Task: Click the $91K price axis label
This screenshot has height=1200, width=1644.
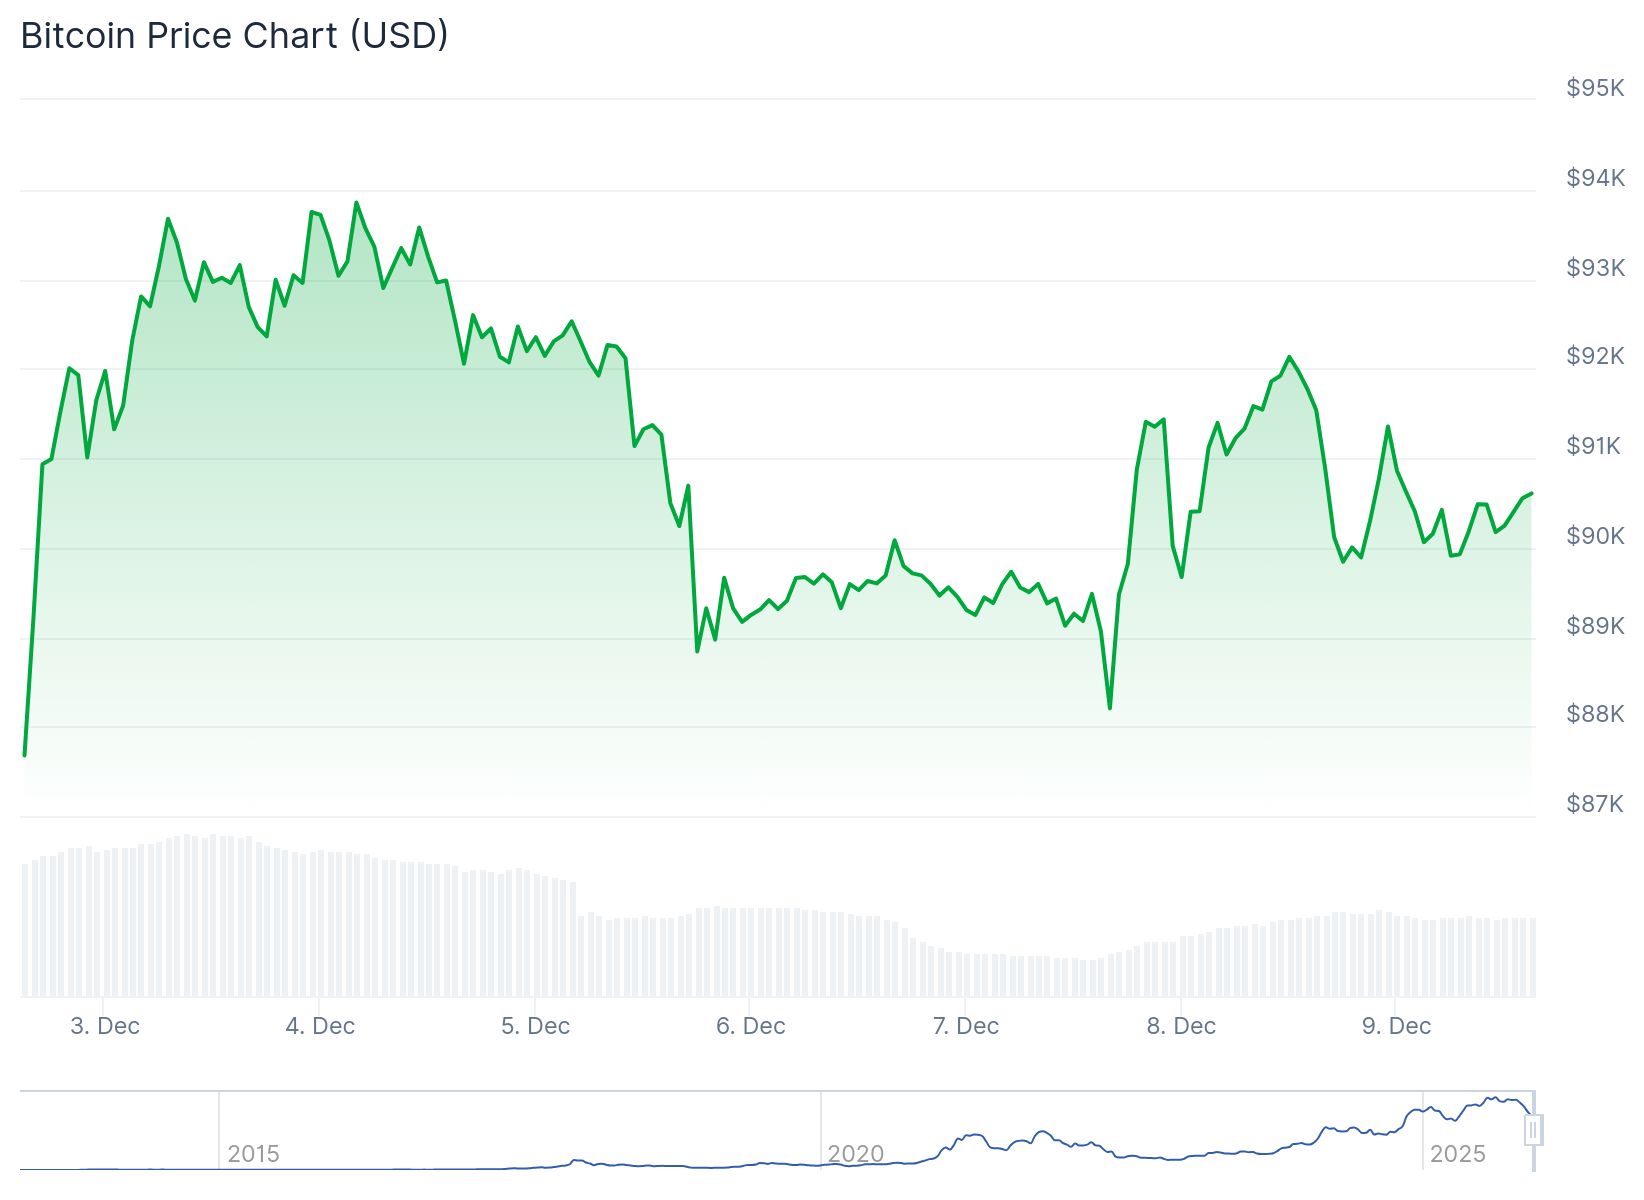Action: 1593,446
